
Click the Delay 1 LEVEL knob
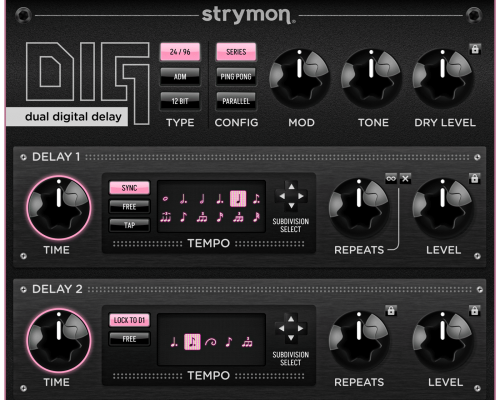pos(443,208)
